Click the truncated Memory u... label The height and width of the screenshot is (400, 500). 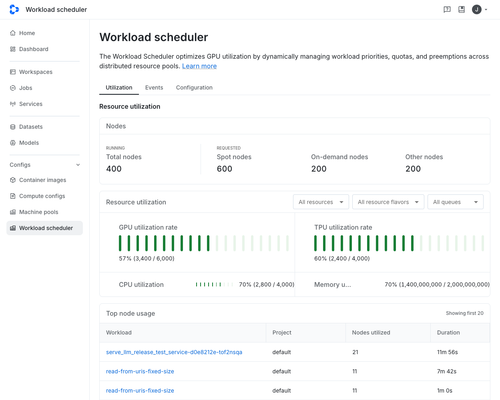point(332,284)
